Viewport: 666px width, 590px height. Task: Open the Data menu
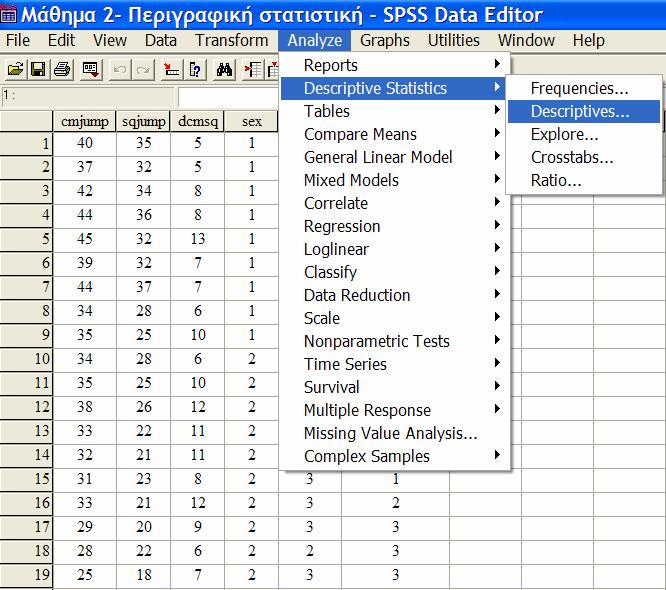(x=161, y=40)
